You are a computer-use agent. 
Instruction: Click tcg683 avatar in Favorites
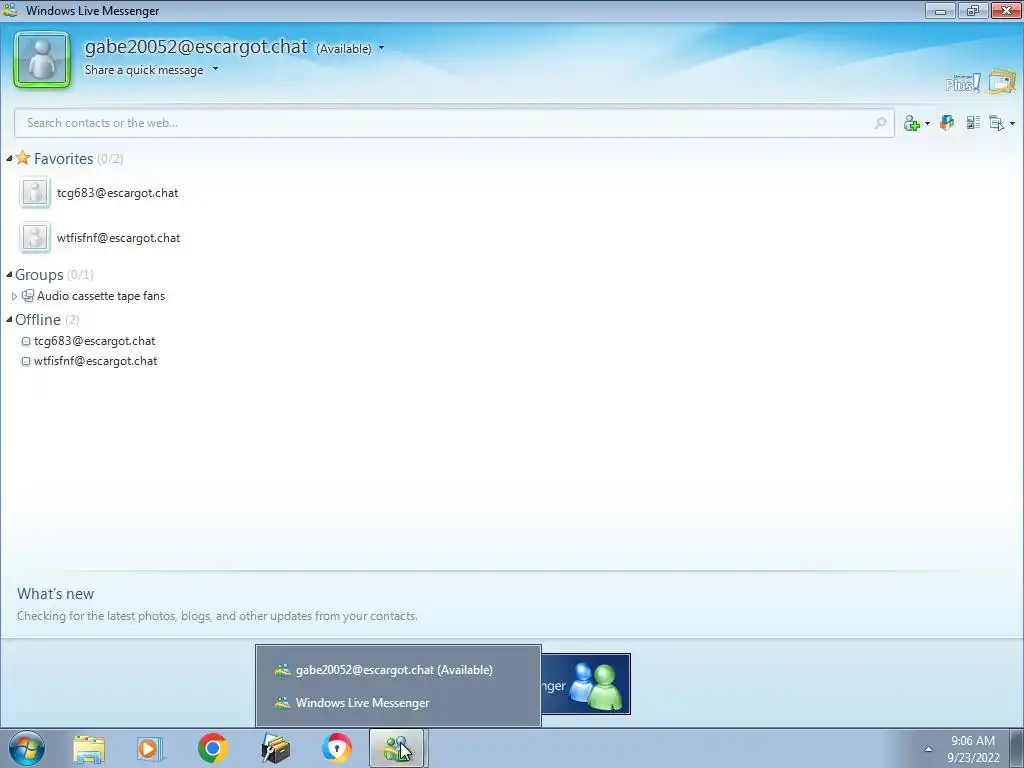click(35, 193)
